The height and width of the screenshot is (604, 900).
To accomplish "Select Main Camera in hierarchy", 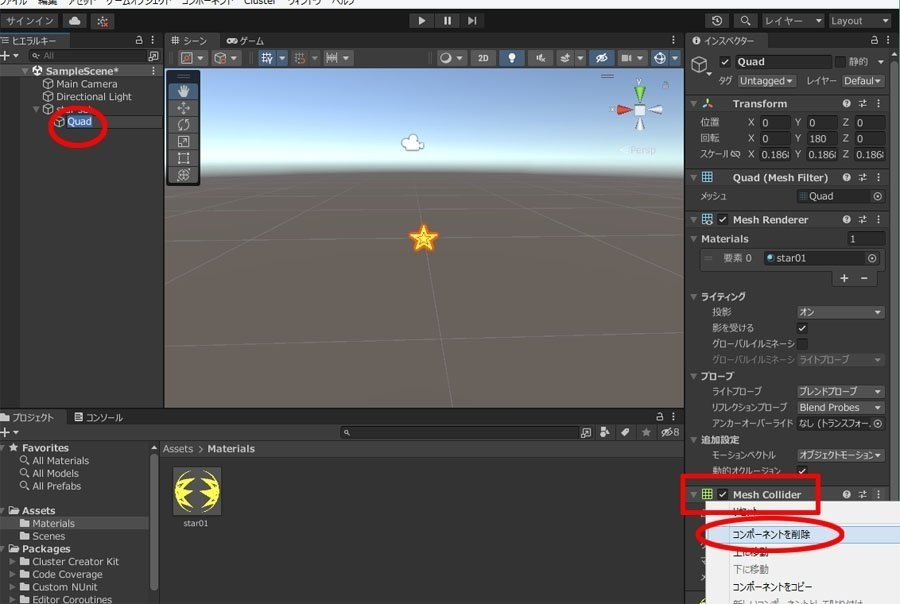I will (x=87, y=84).
